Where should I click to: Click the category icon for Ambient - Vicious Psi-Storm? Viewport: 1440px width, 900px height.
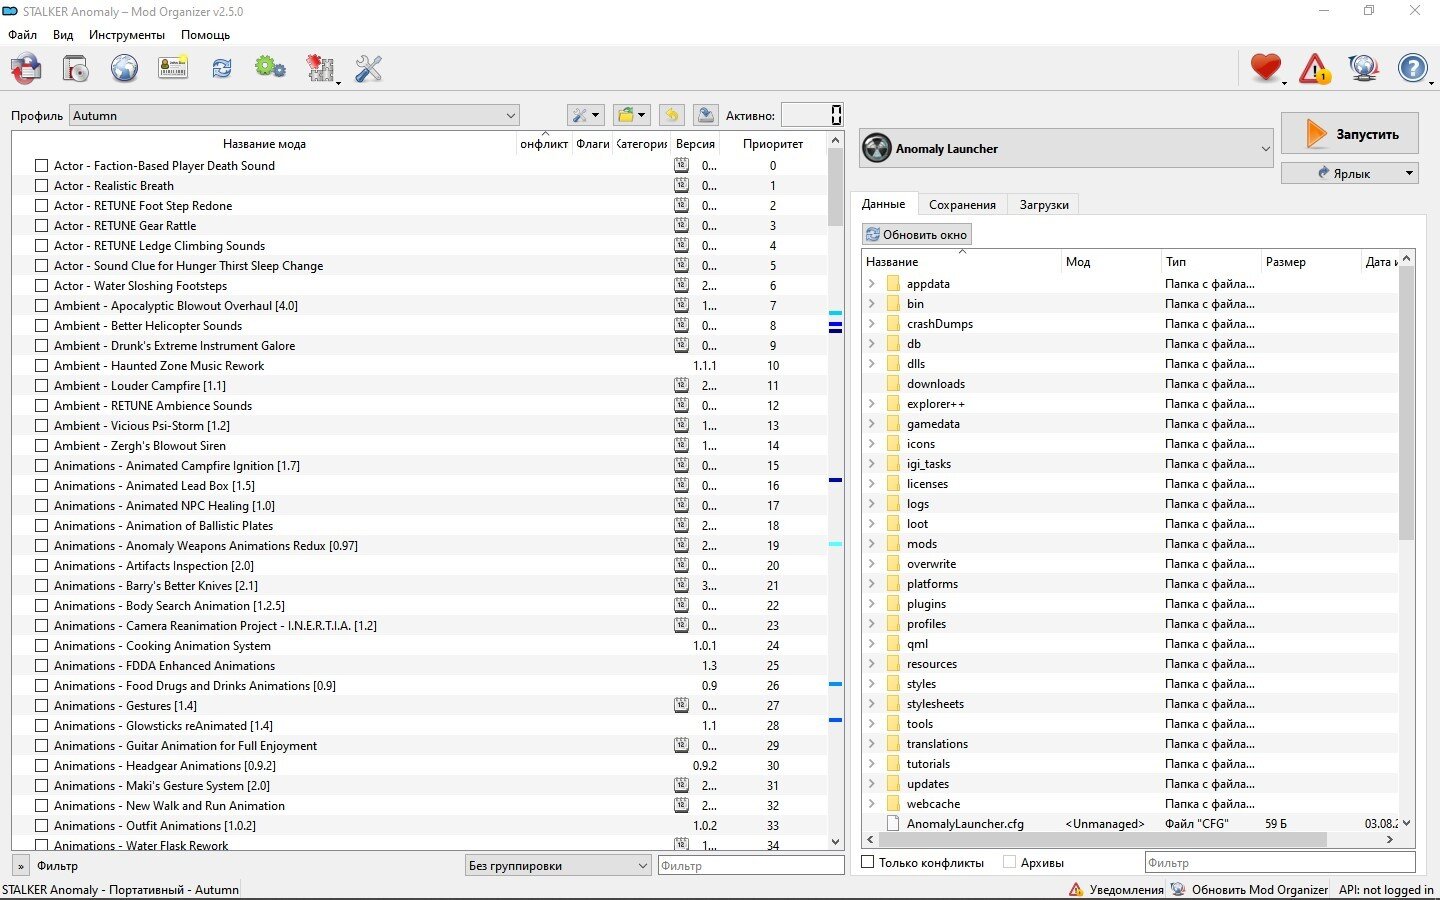pyautogui.click(x=681, y=425)
